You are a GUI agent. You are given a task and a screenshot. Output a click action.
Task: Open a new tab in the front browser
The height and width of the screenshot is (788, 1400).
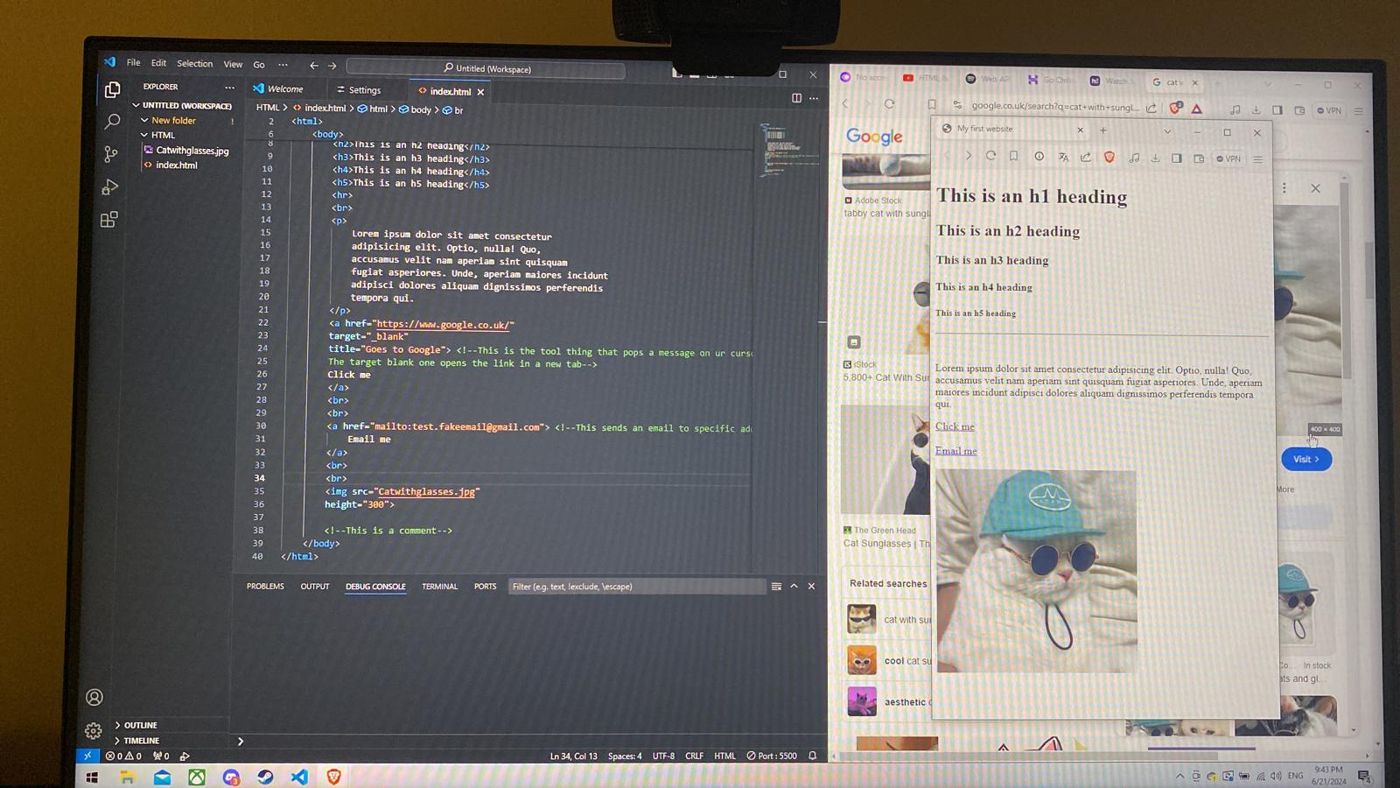tap(1103, 130)
